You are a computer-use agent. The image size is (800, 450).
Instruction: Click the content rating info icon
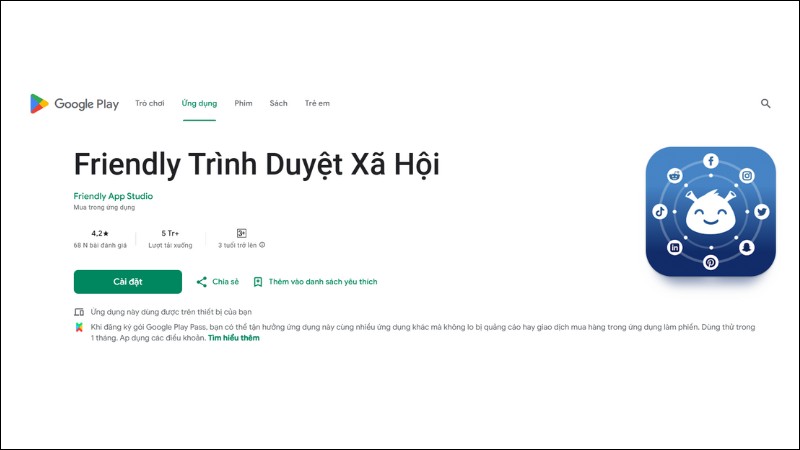click(x=262, y=245)
